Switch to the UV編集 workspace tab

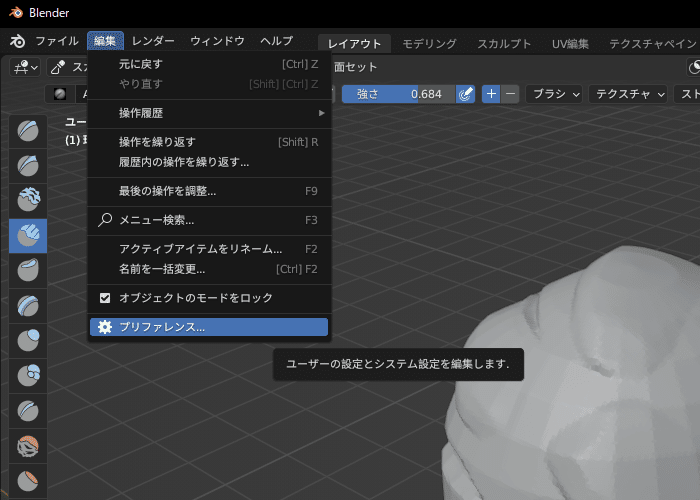pyautogui.click(x=570, y=44)
